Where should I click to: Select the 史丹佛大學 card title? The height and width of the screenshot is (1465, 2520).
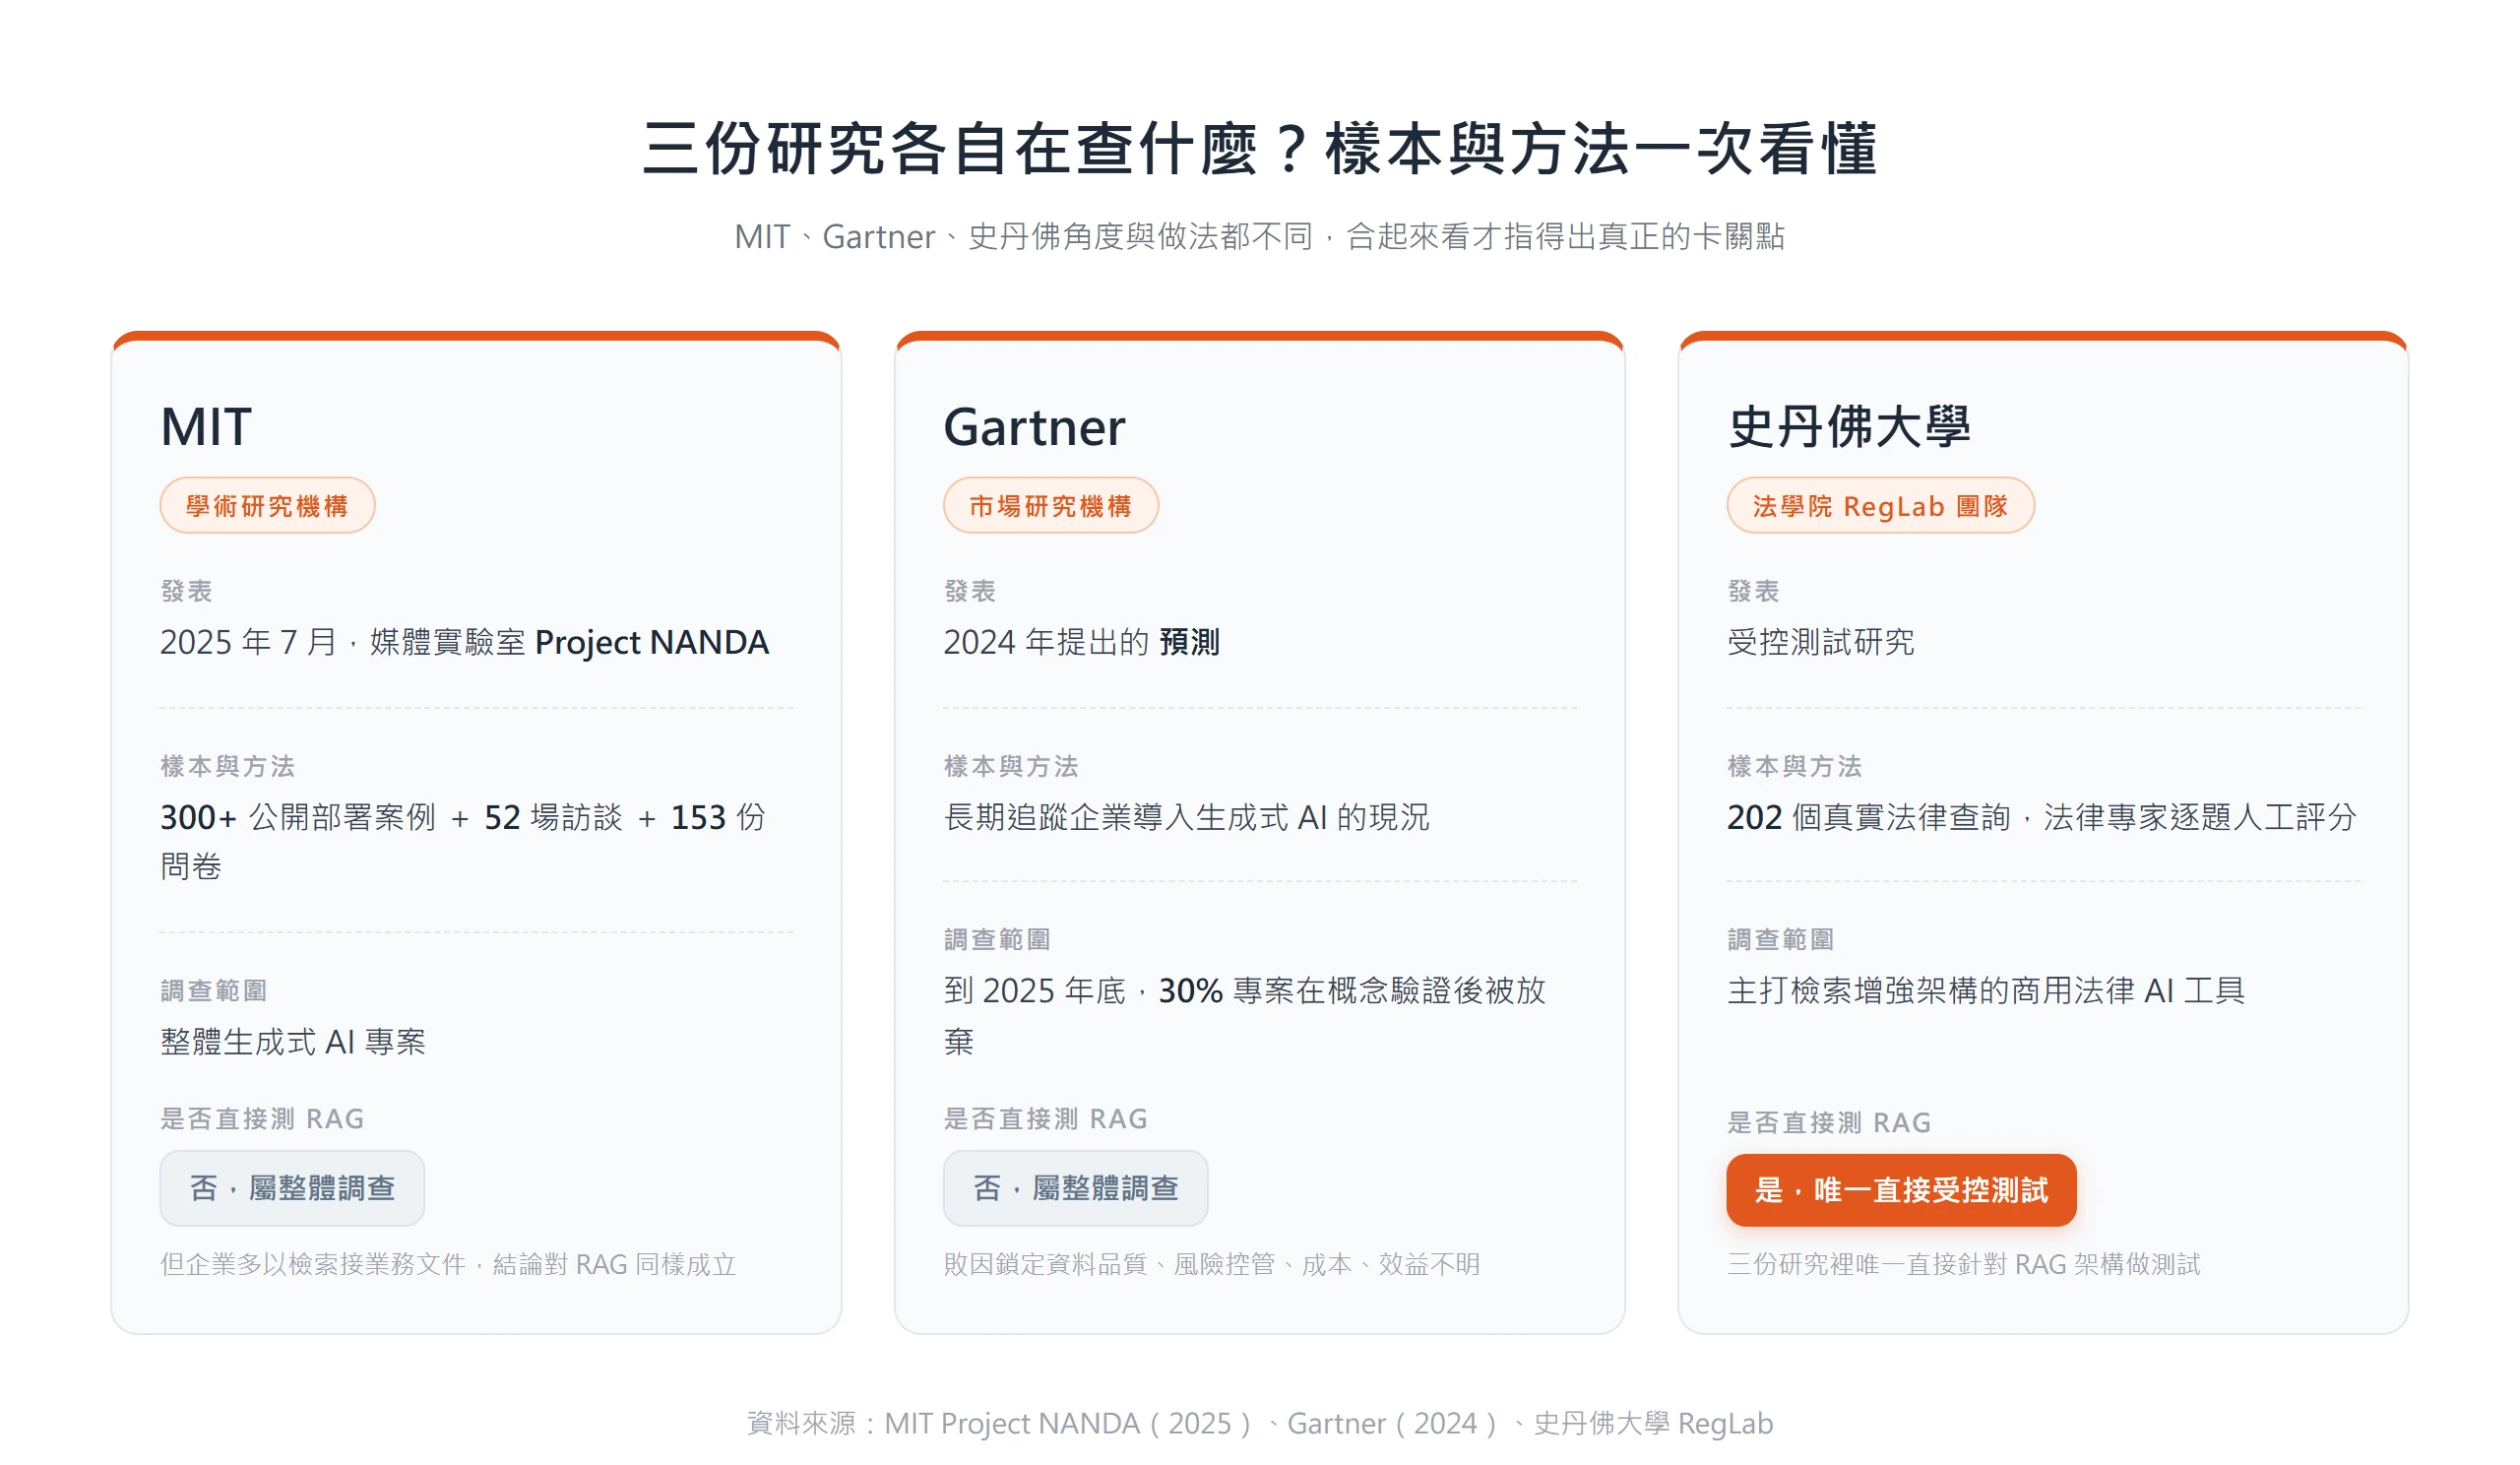click(1849, 427)
